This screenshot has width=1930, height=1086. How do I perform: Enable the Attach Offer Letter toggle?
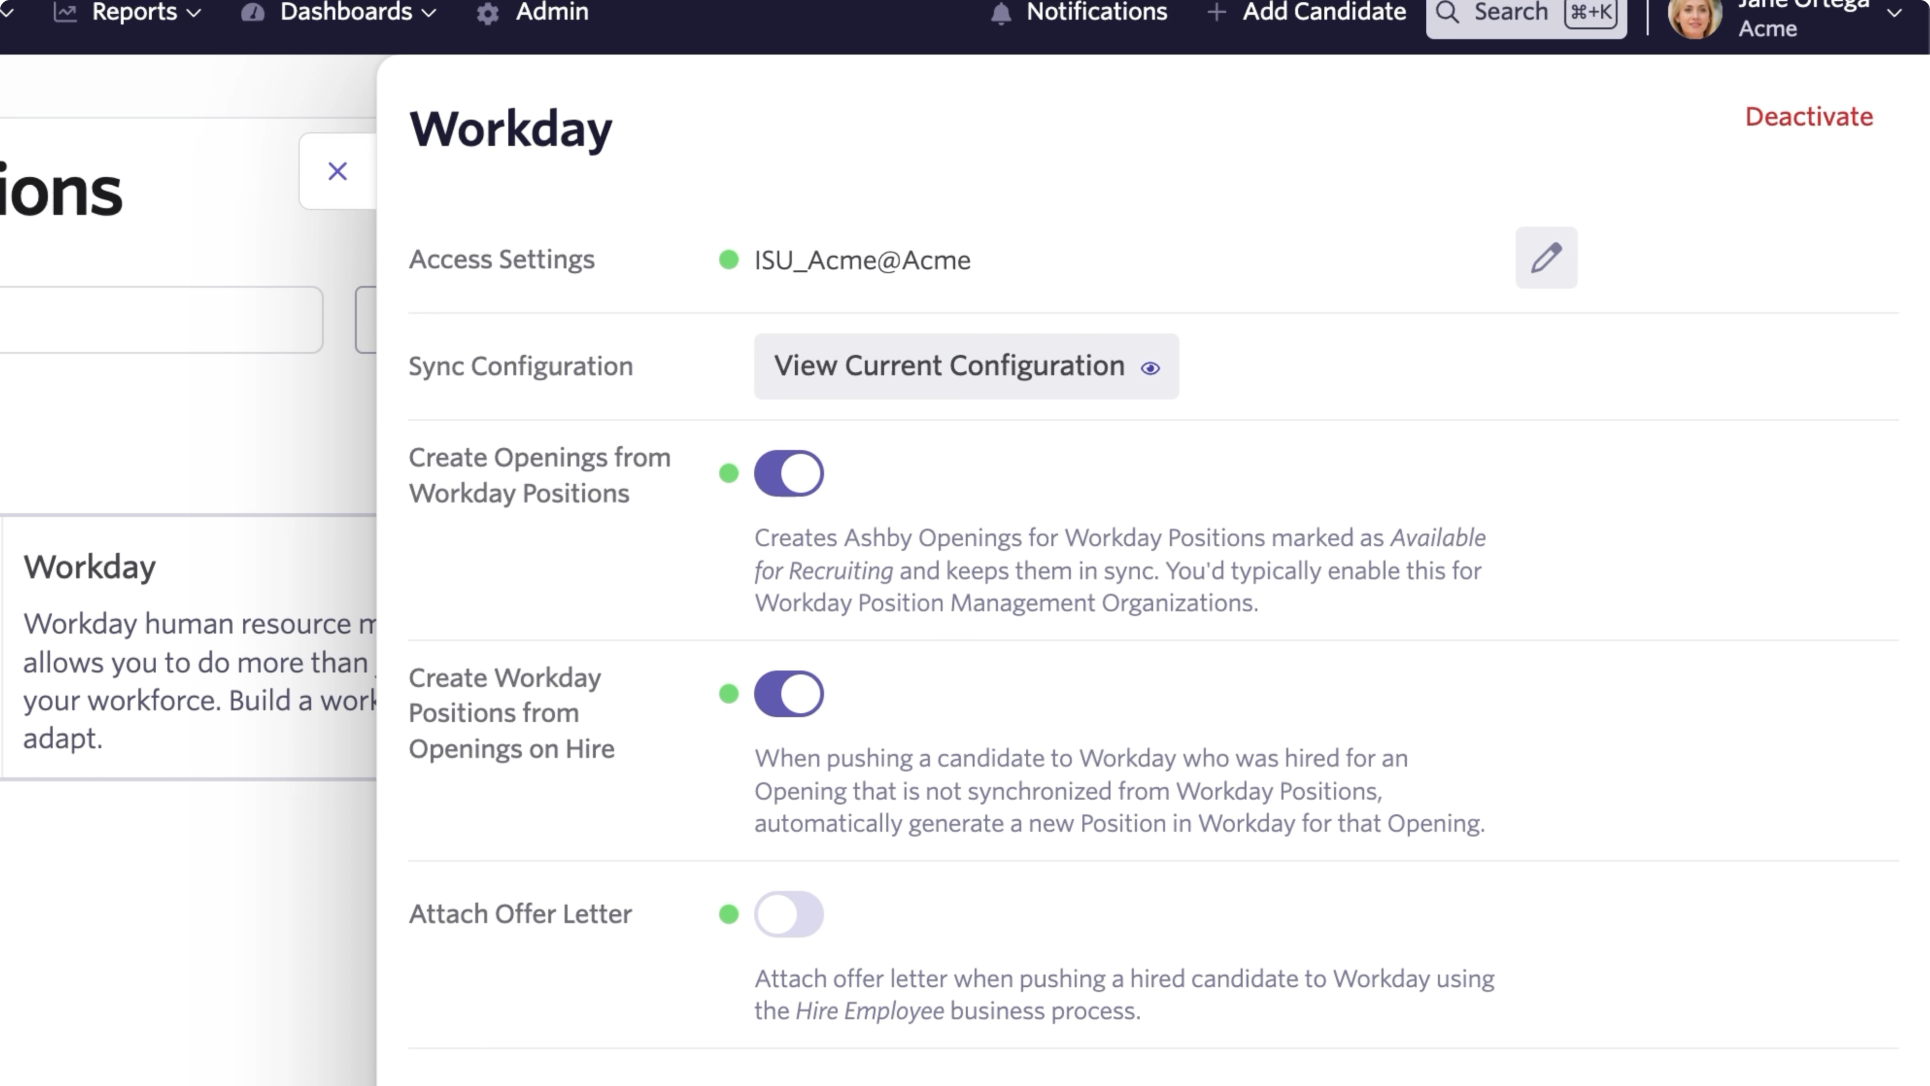point(788,914)
